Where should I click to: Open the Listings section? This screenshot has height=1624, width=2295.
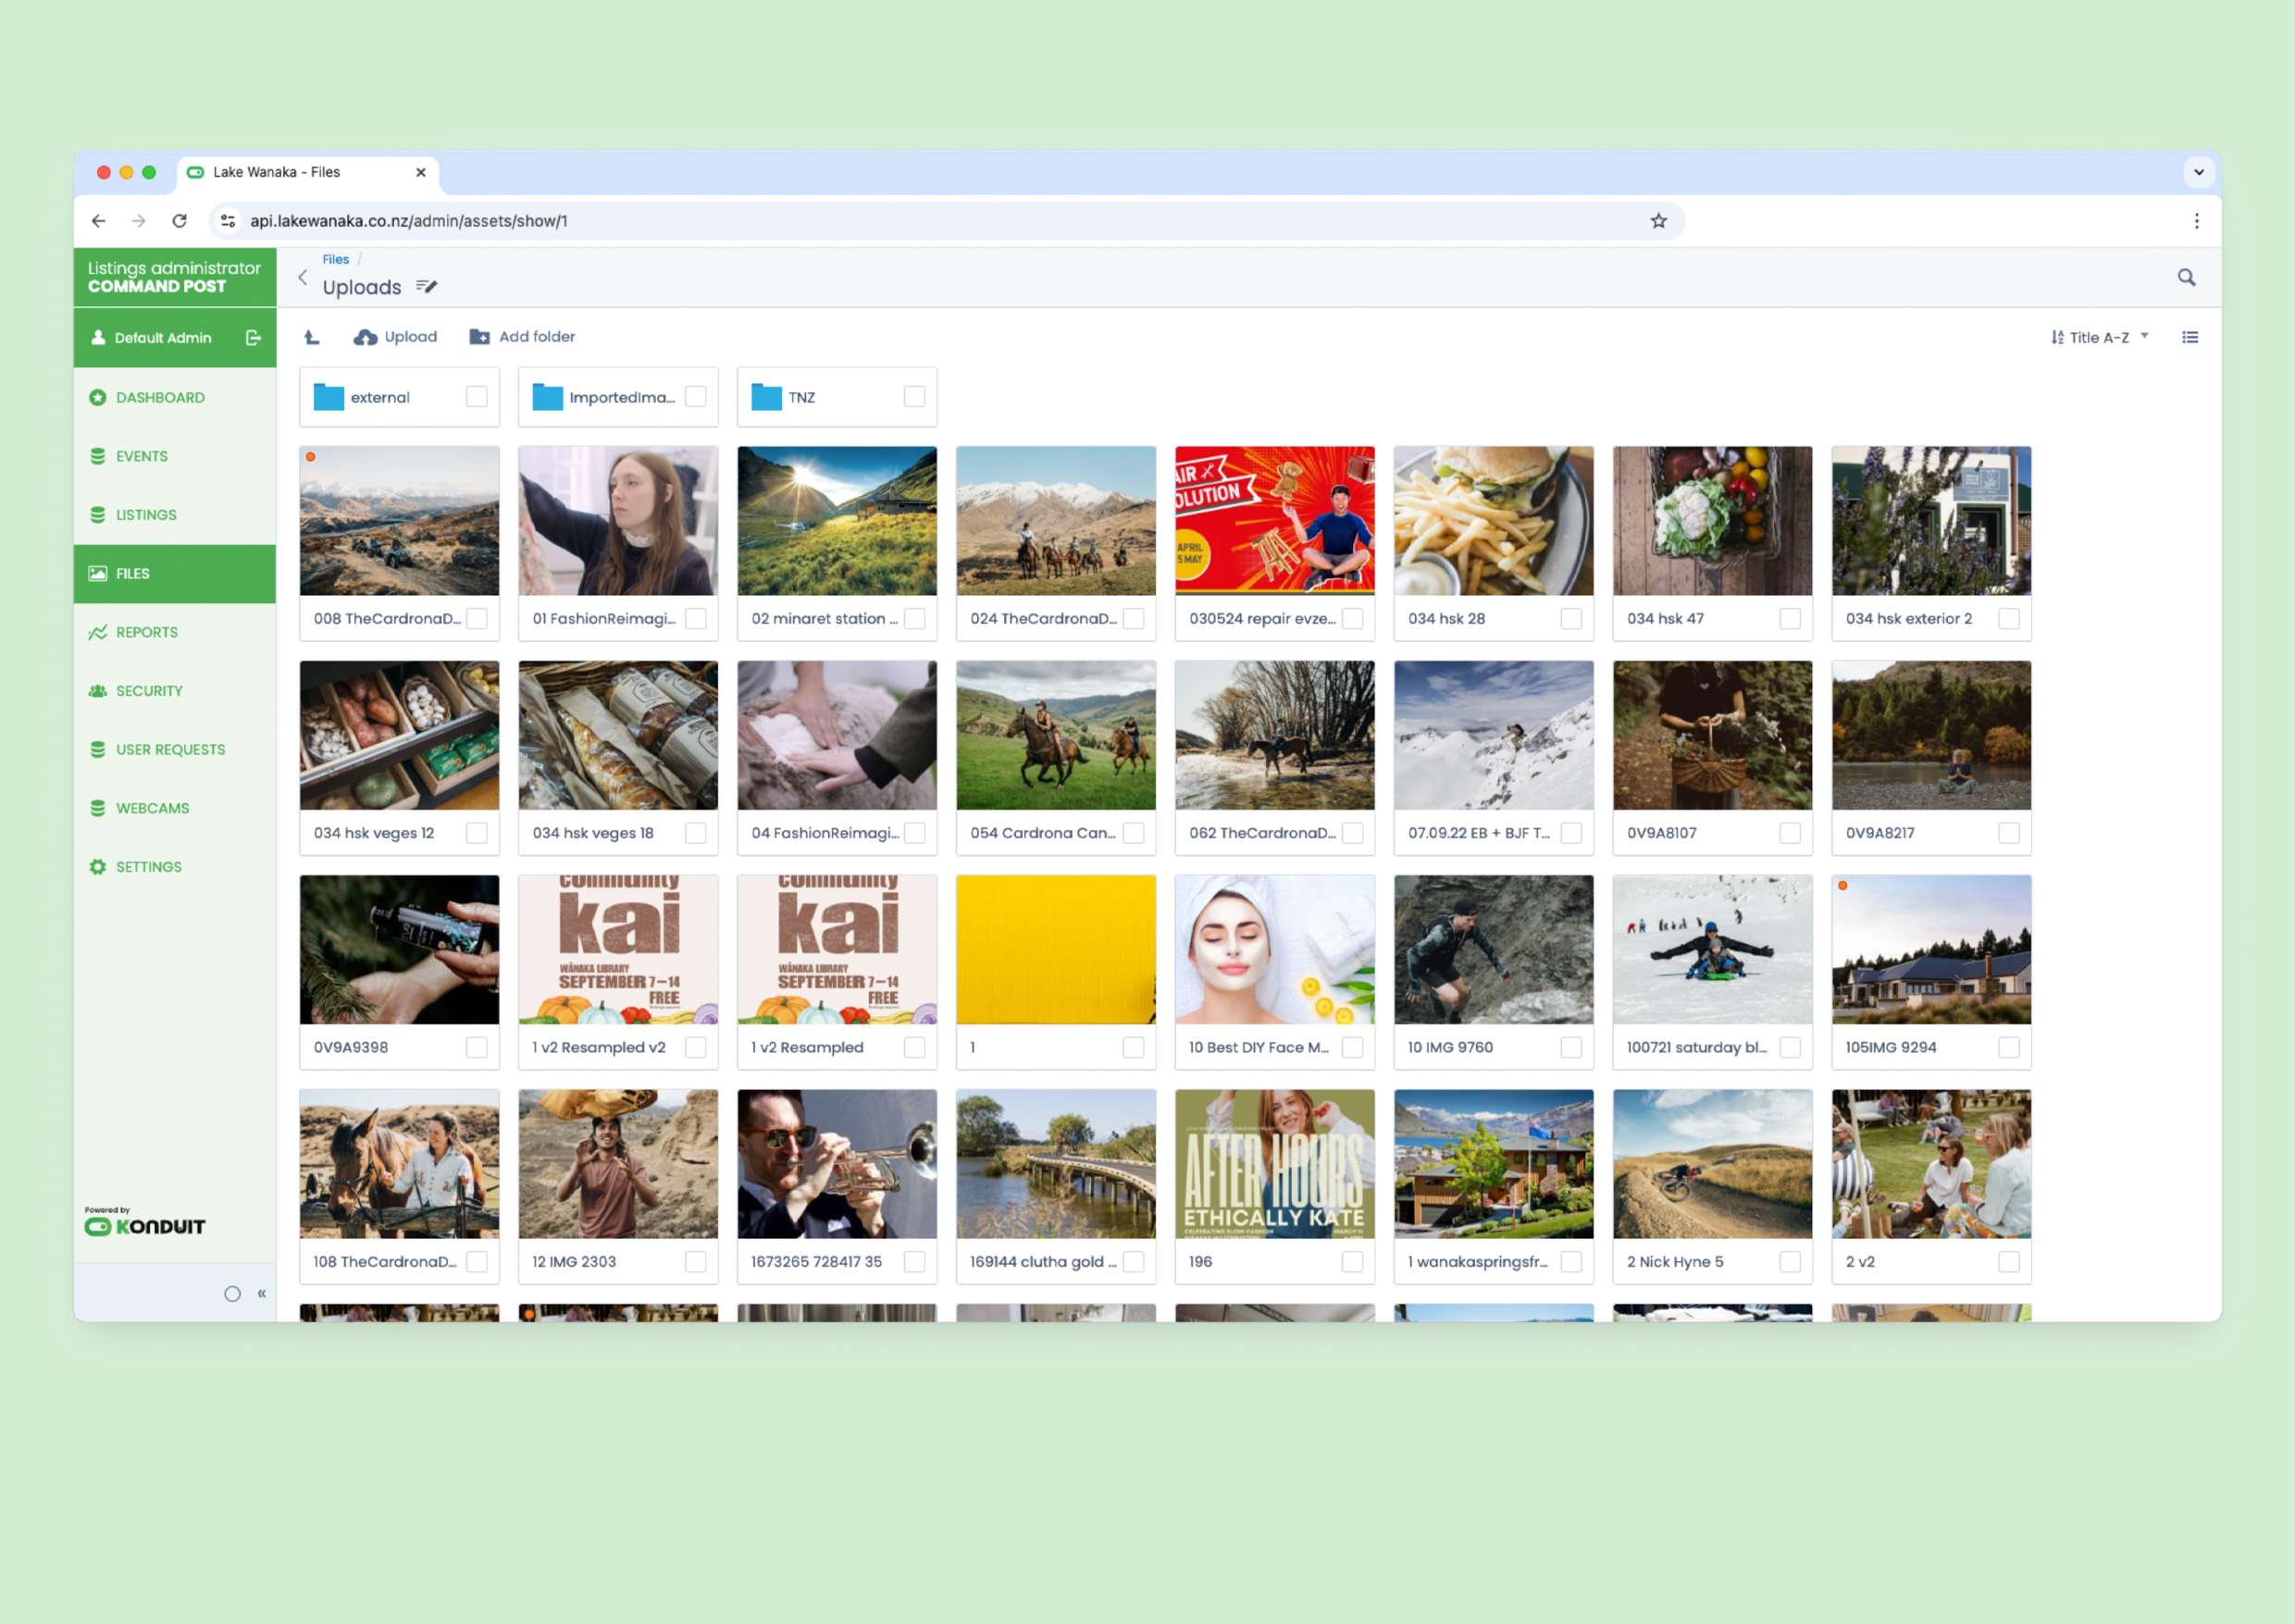[x=175, y=515]
